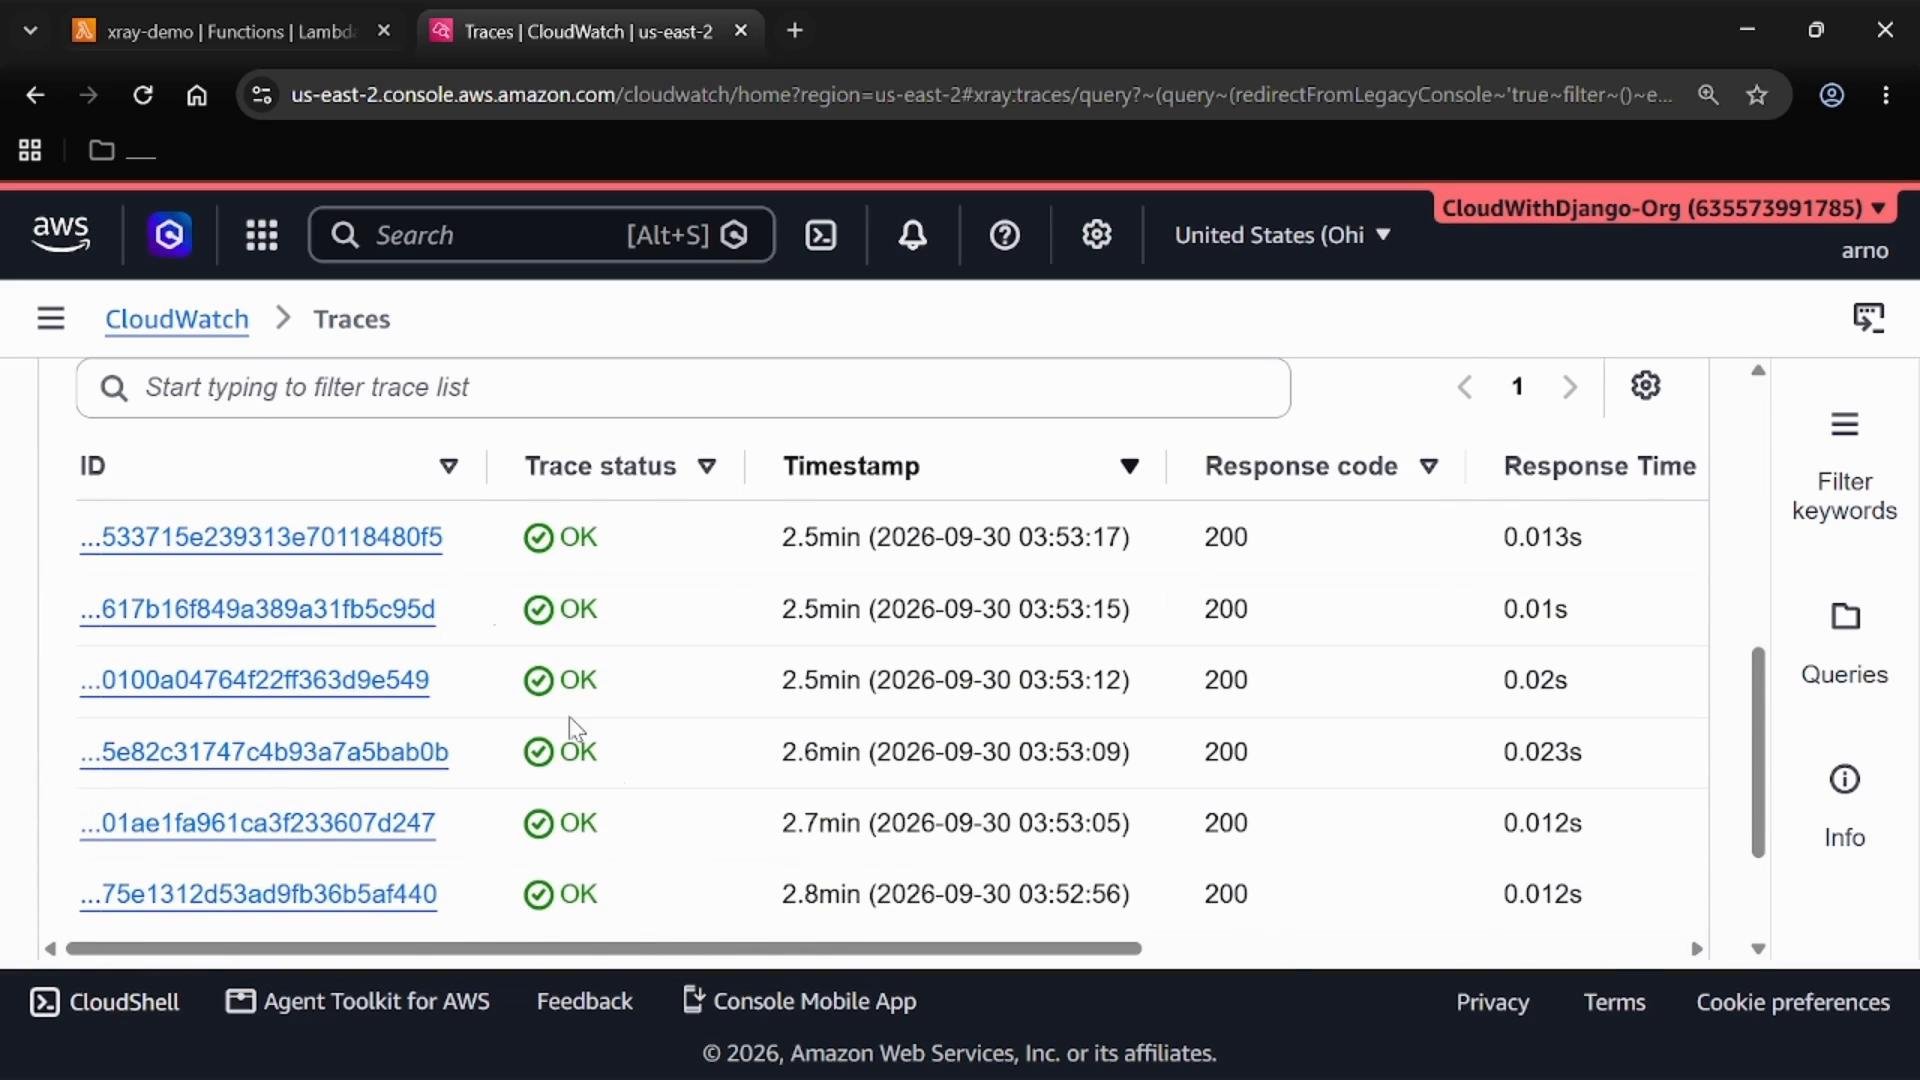
Task: Open the Chrome three-dot menu
Action: click(1886, 95)
